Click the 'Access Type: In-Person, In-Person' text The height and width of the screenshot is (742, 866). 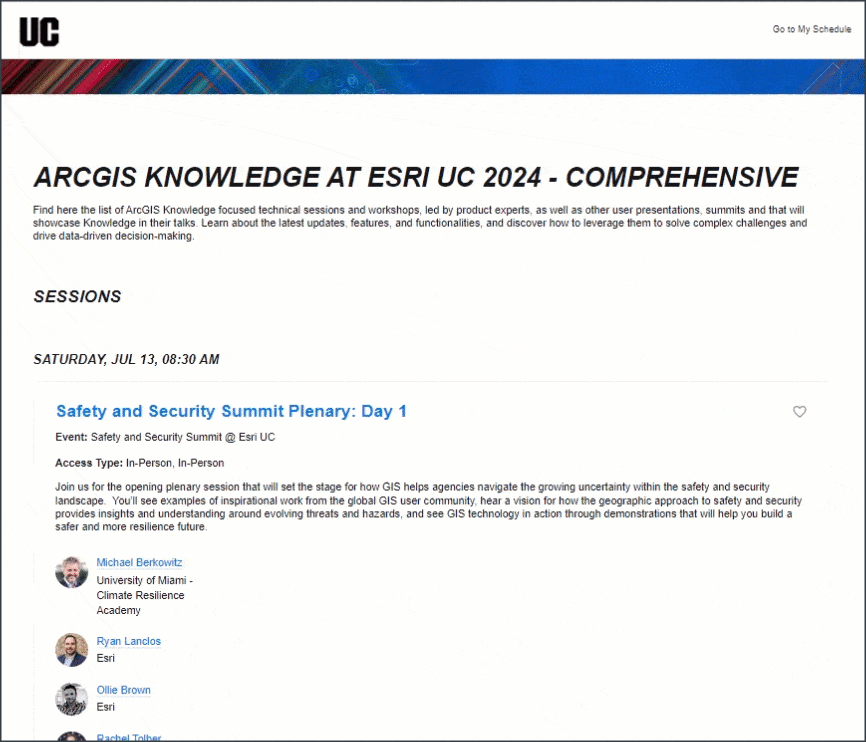[x=140, y=463]
